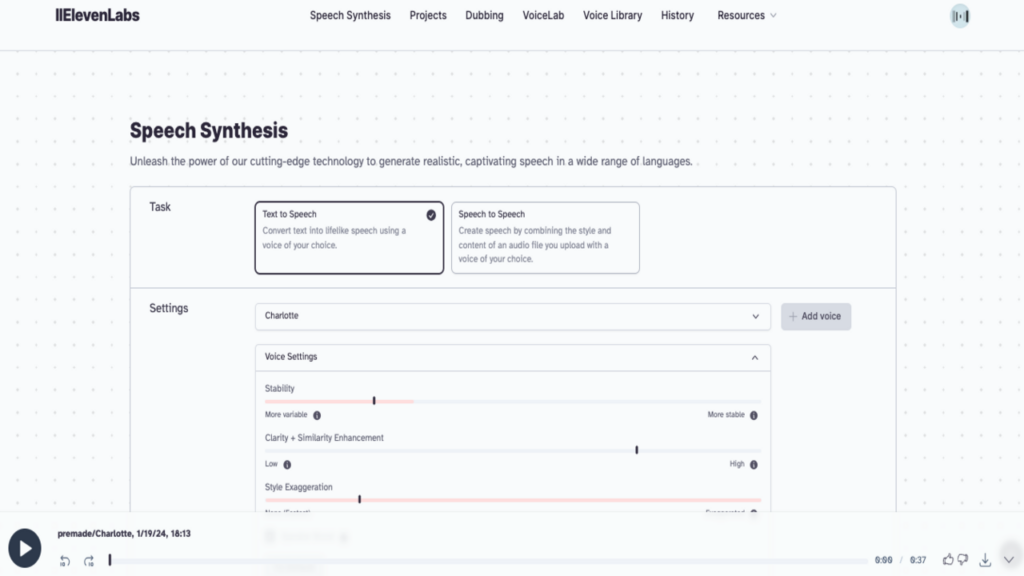Screen dimensions: 1024x576
Task: Click the rewind 10 seconds icon
Action: click(65, 561)
